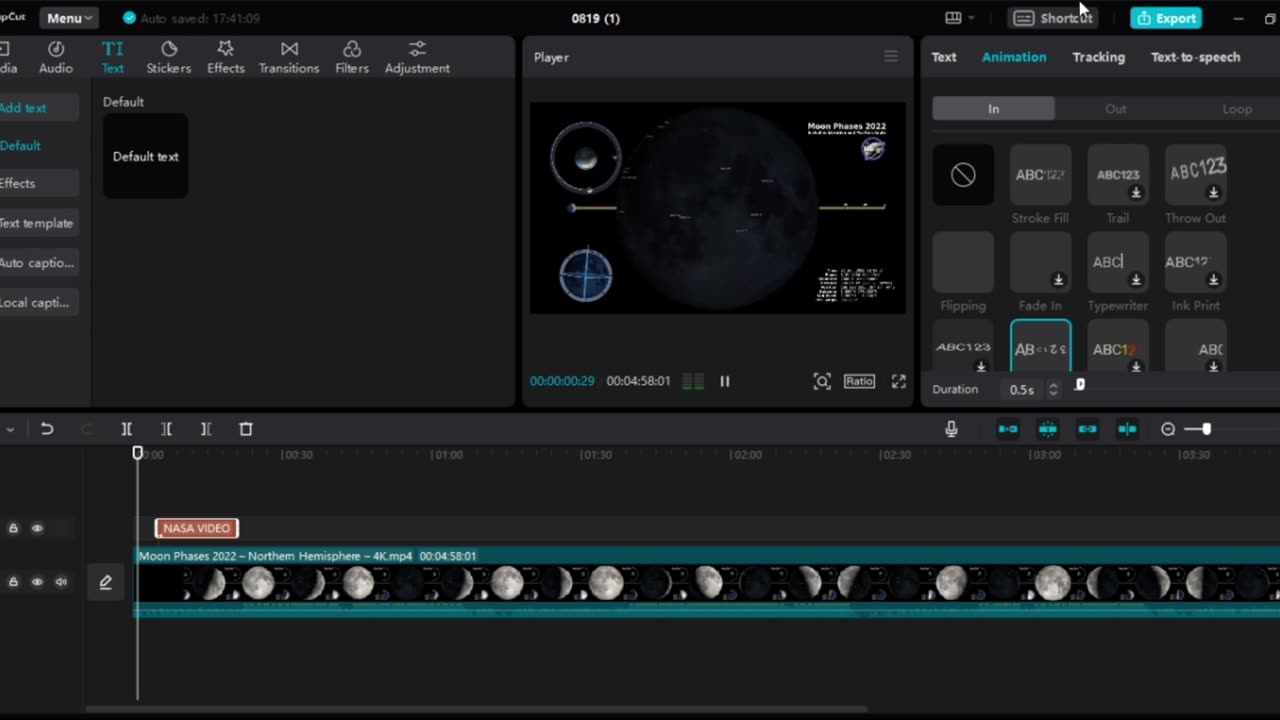Toggle main track magnet icon
Viewport: 1280px width, 720px height.
[x=1008, y=429]
